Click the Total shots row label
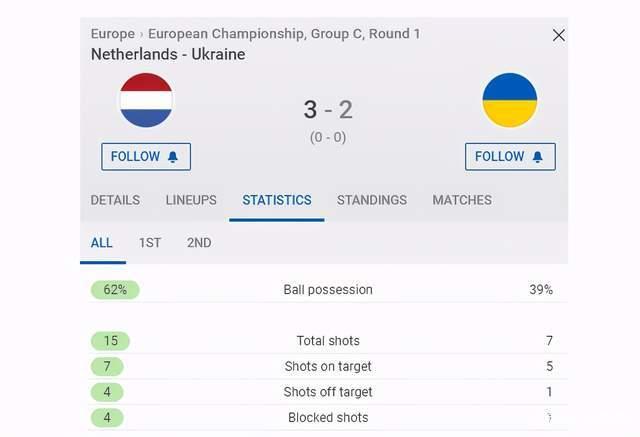This screenshot has height=437, width=640. pos(328,341)
